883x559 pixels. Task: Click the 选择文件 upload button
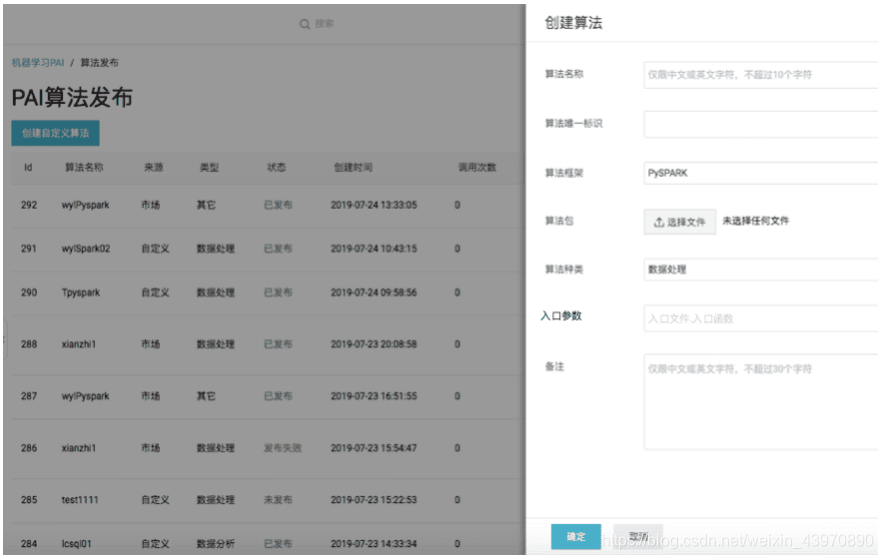pos(680,222)
